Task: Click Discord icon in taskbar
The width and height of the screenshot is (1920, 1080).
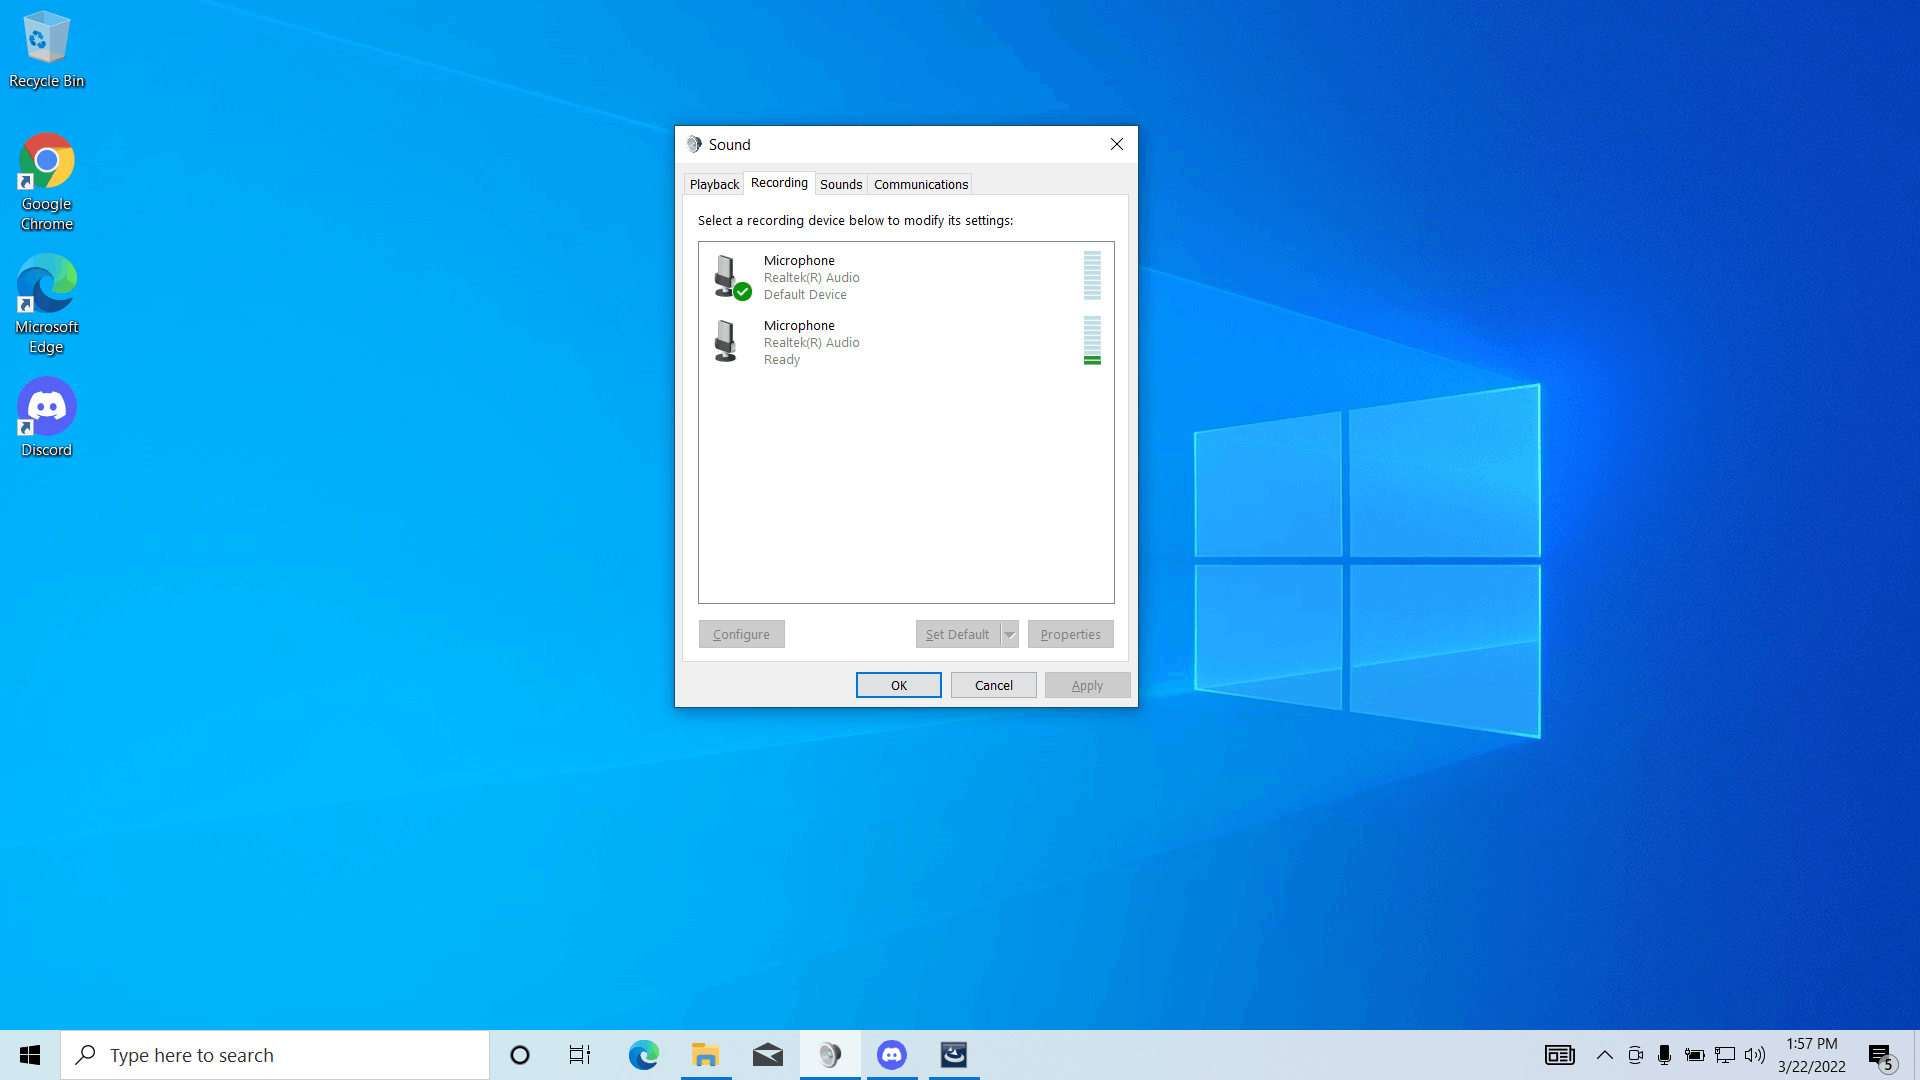Action: point(891,1055)
